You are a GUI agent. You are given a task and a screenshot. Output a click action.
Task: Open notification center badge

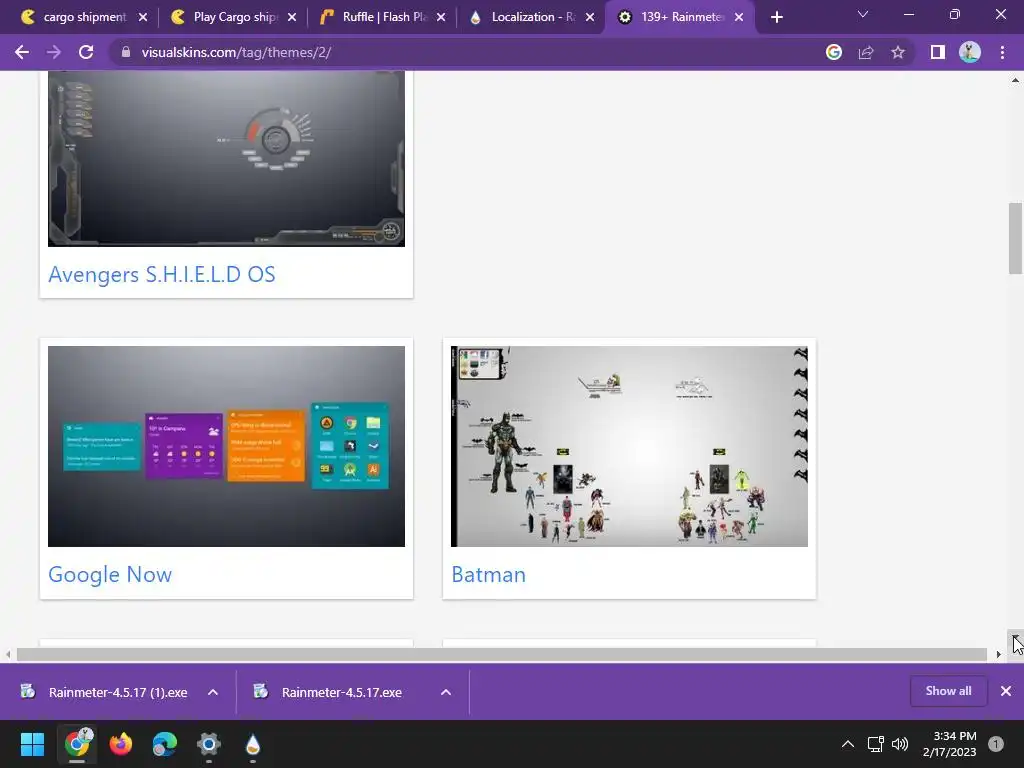996,744
